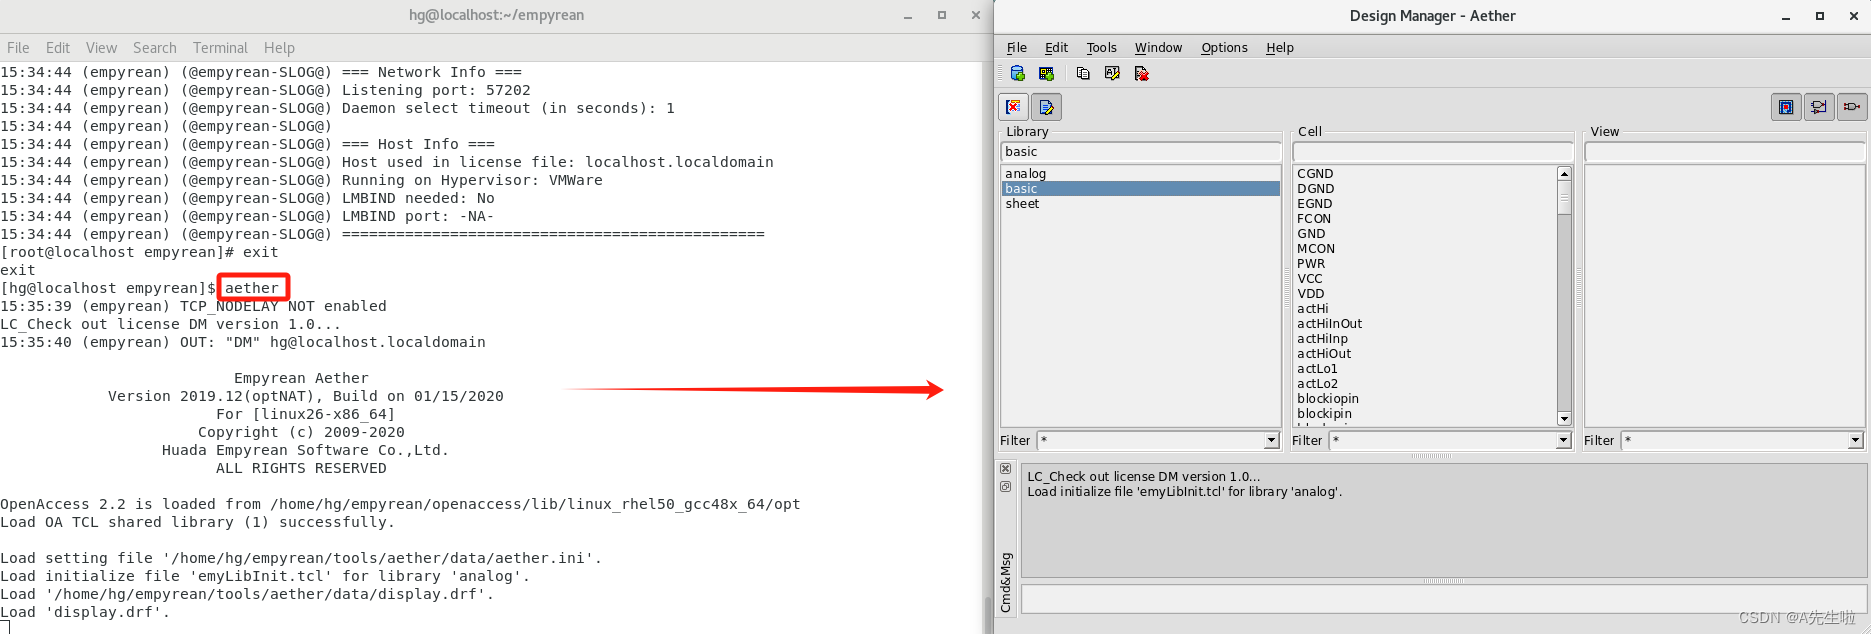1871x634 pixels.
Task: Open the terminal View menu
Action: 101,48
